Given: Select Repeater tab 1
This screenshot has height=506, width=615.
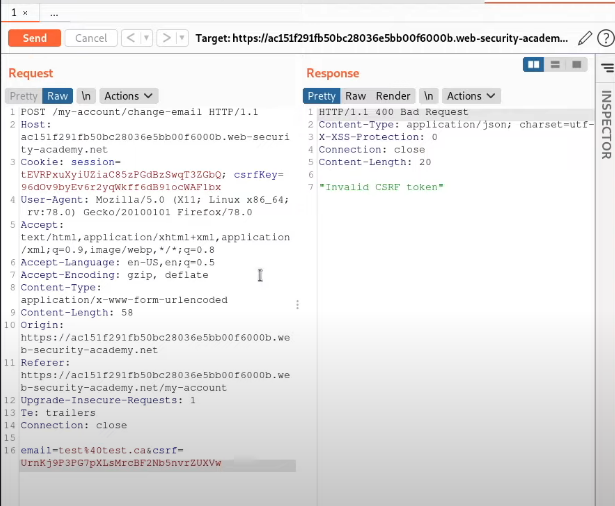Looking at the screenshot, I should pyautogui.click(x=14, y=13).
